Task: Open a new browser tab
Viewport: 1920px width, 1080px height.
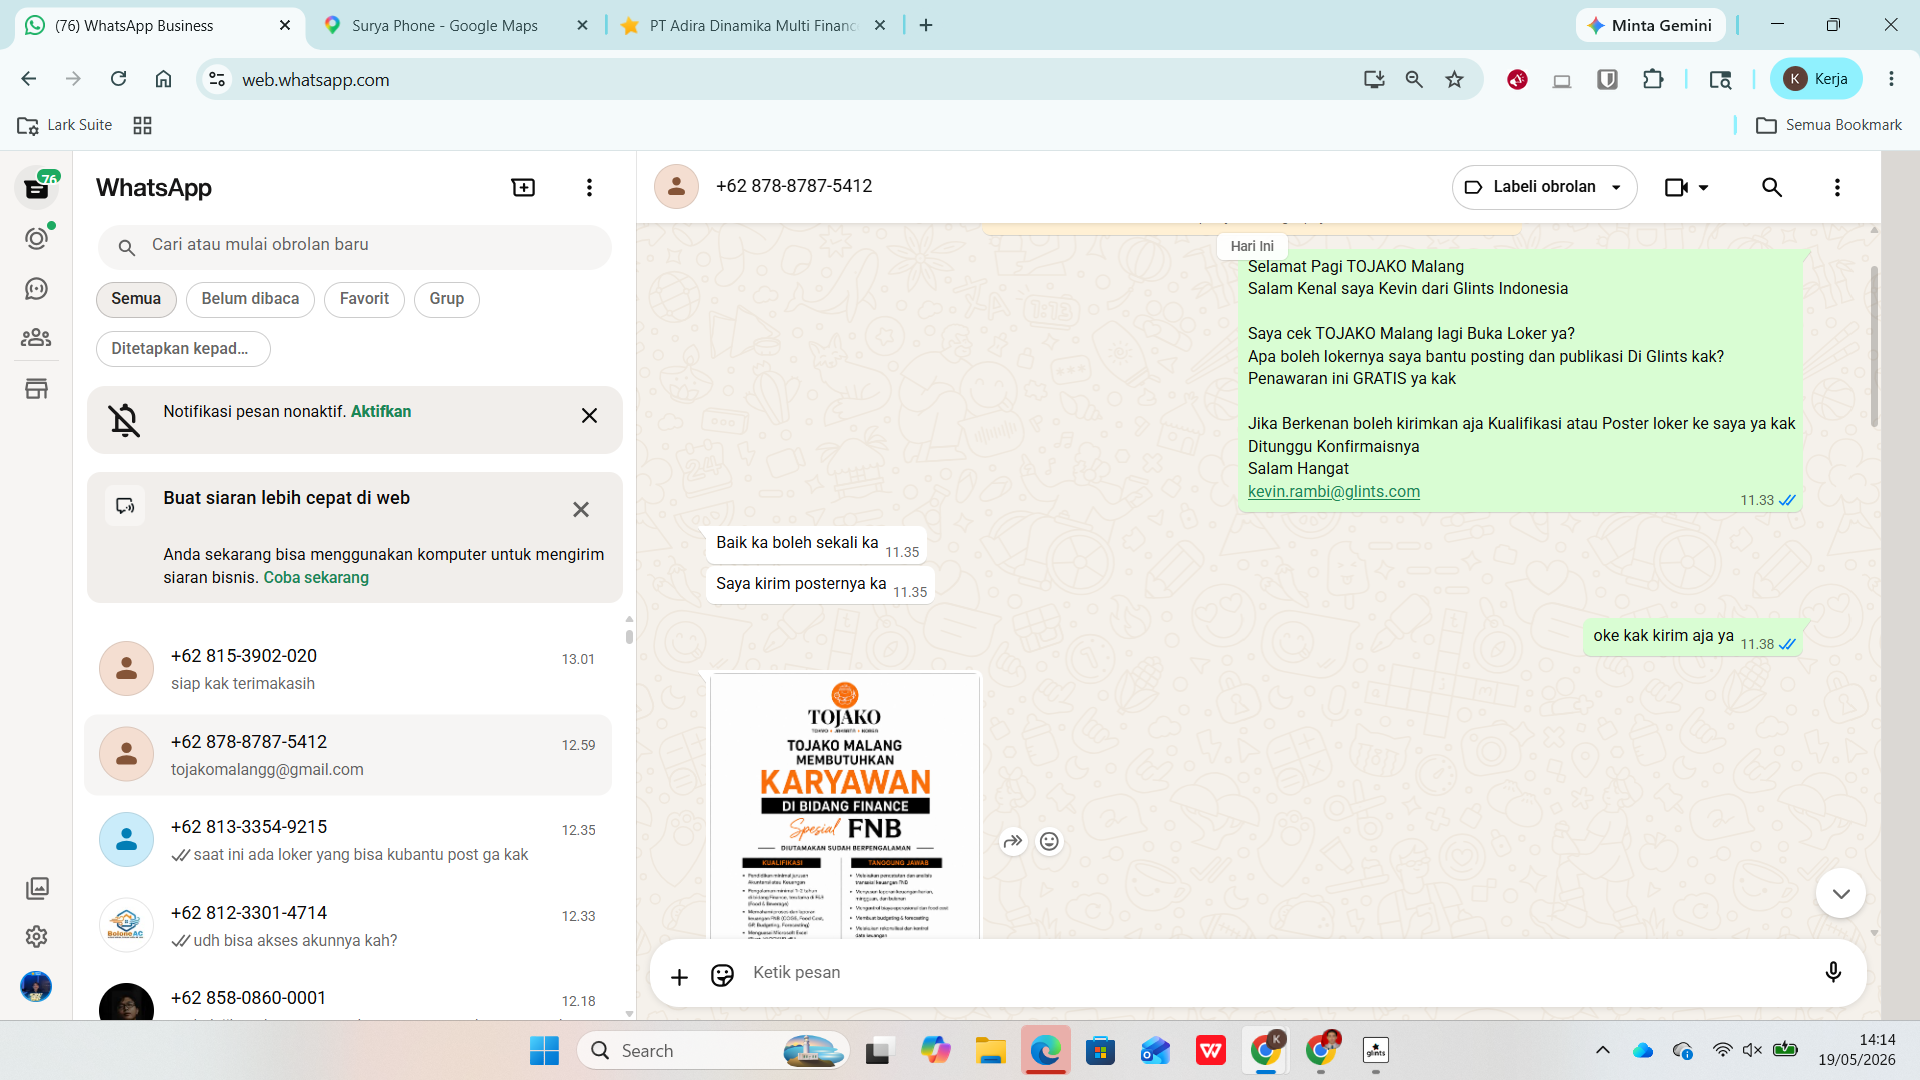Action: tap(926, 26)
